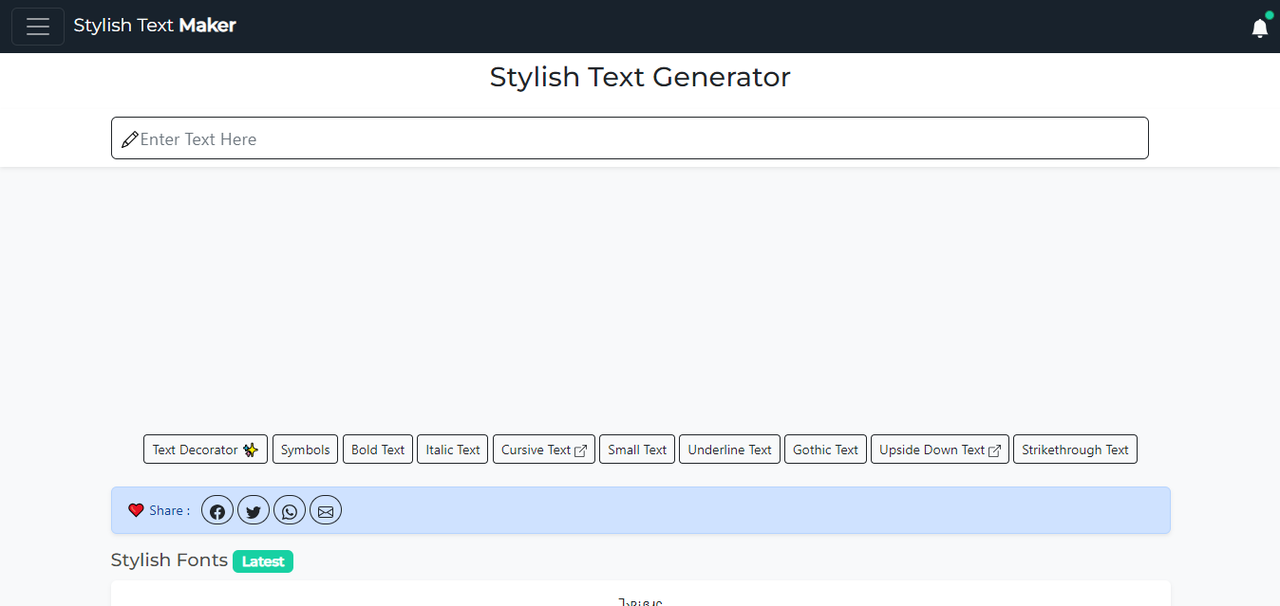The width and height of the screenshot is (1280, 606).
Task: Select the Gothic Text option
Action: (825, 449)
